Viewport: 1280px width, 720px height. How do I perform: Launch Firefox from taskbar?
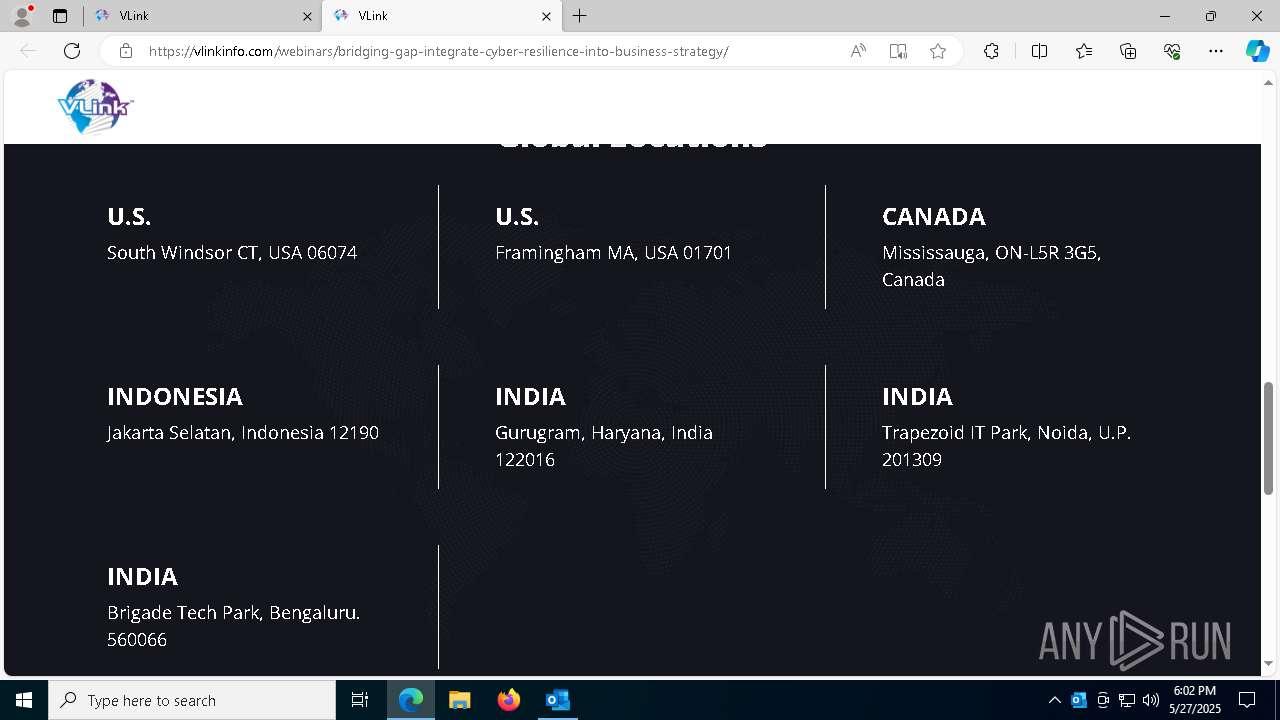(509, 700)
